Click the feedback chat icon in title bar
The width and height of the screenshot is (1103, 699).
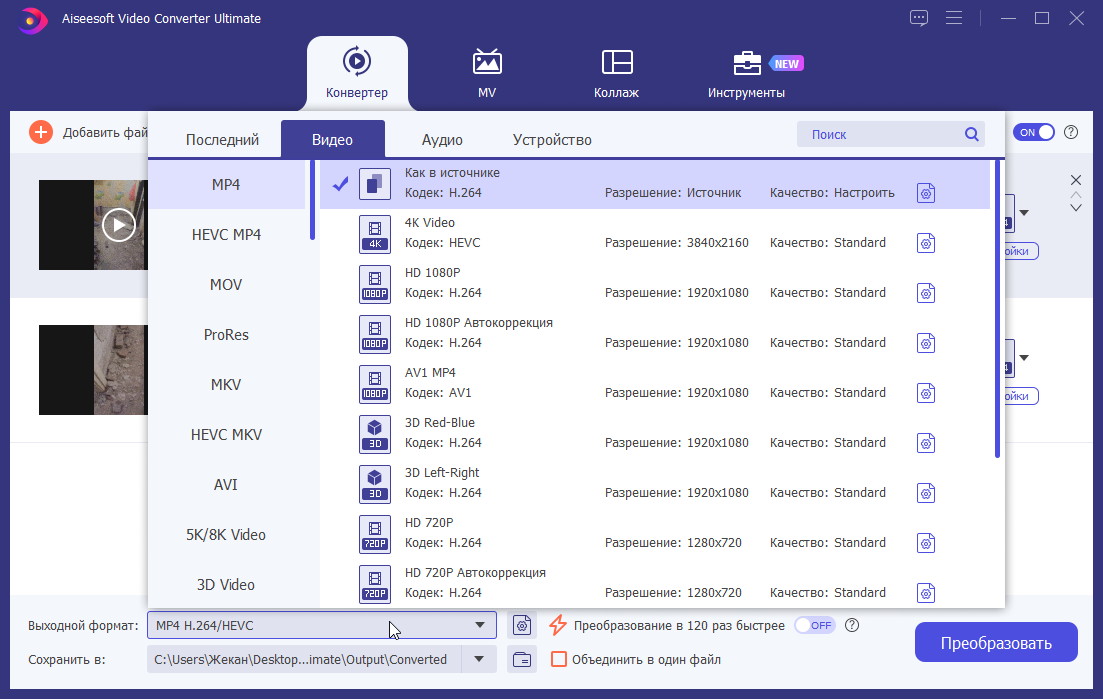pyautogui.click(x=920, y=18)
